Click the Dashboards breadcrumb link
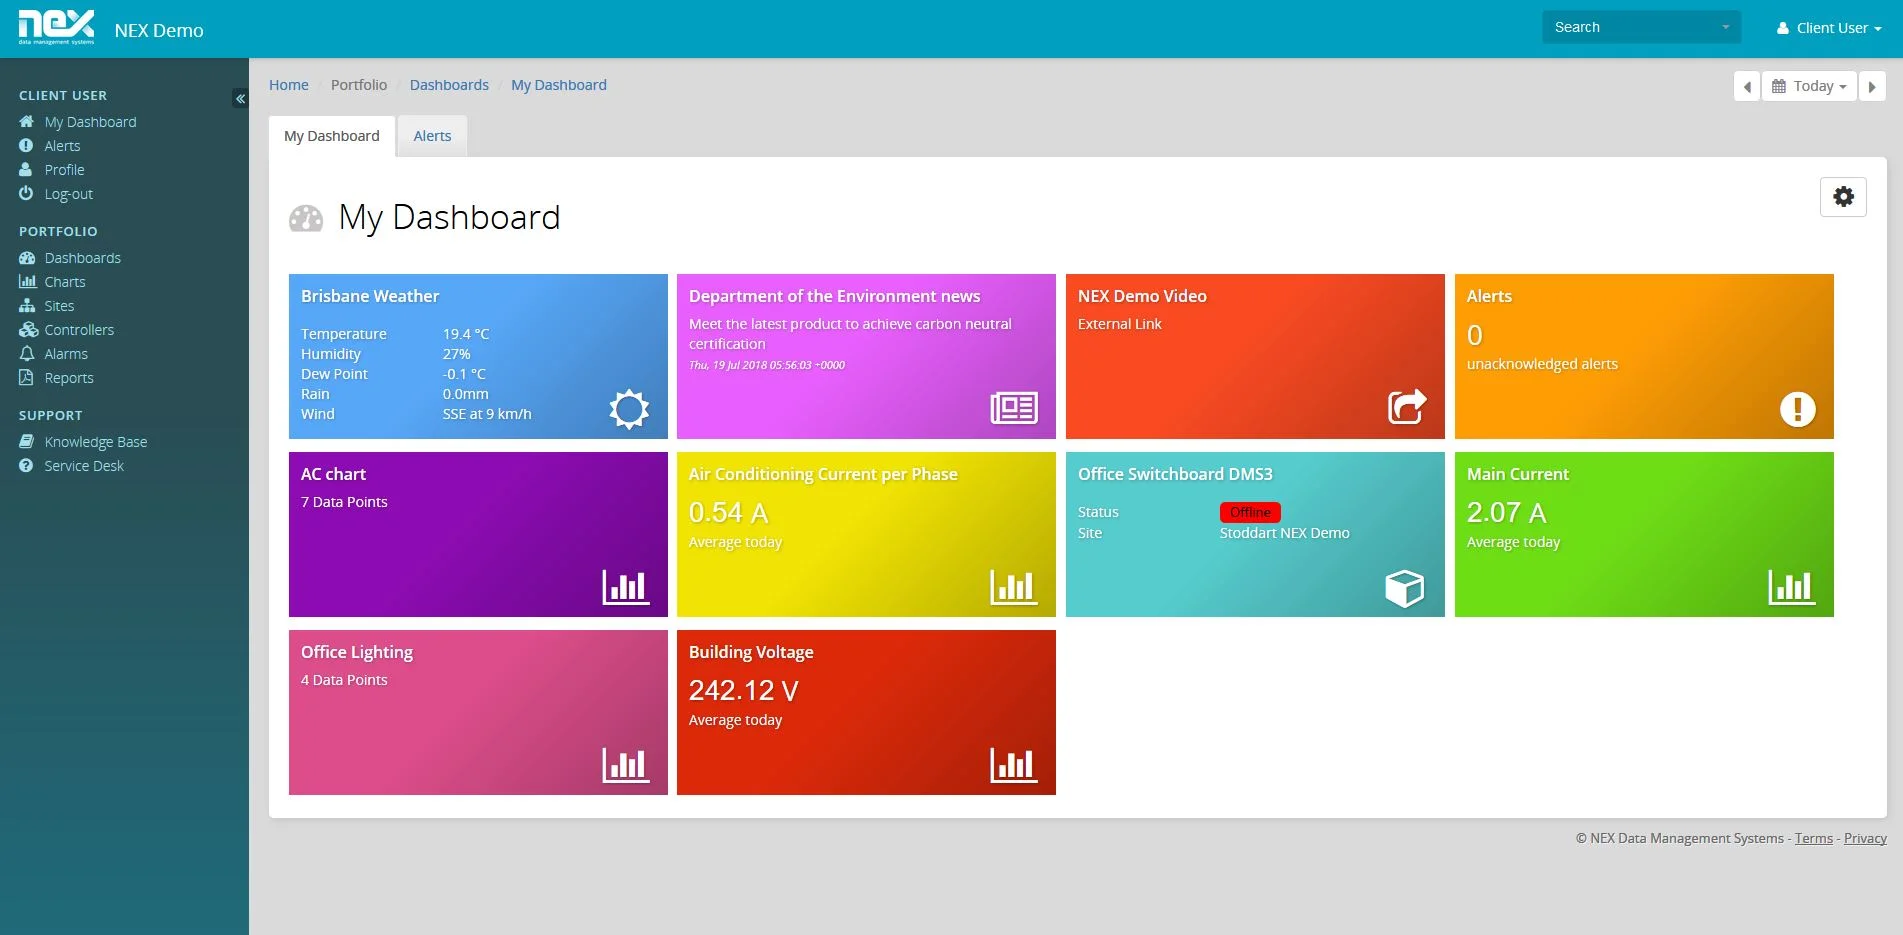 point(449,85)
